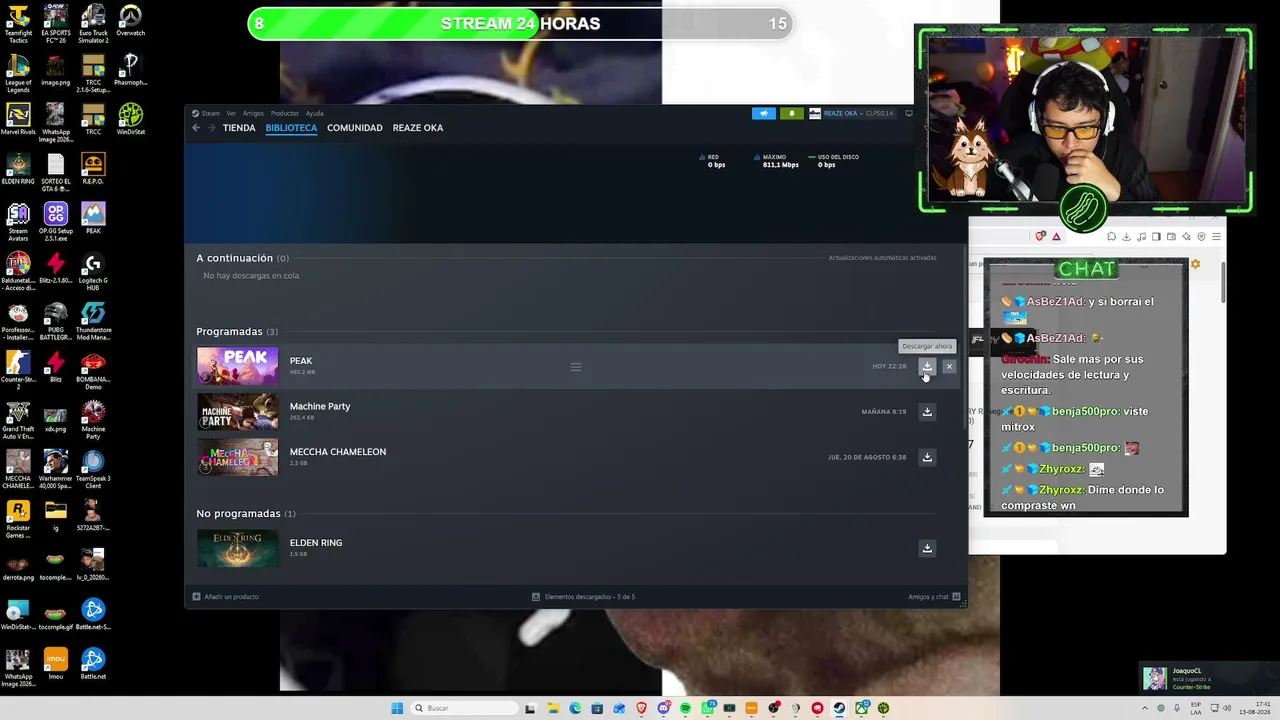Select the Logitech G HUB desktop icon
Viewport: 1280px width, 720px height.
click(93, 271)
